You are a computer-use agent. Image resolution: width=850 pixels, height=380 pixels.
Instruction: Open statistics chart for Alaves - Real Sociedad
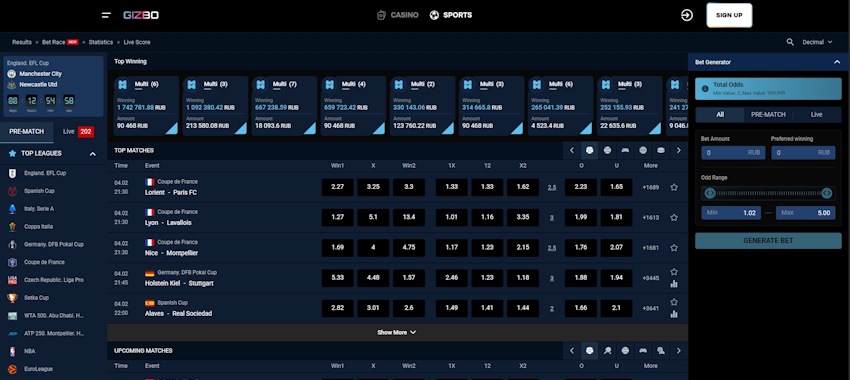(x=674, y=314)
